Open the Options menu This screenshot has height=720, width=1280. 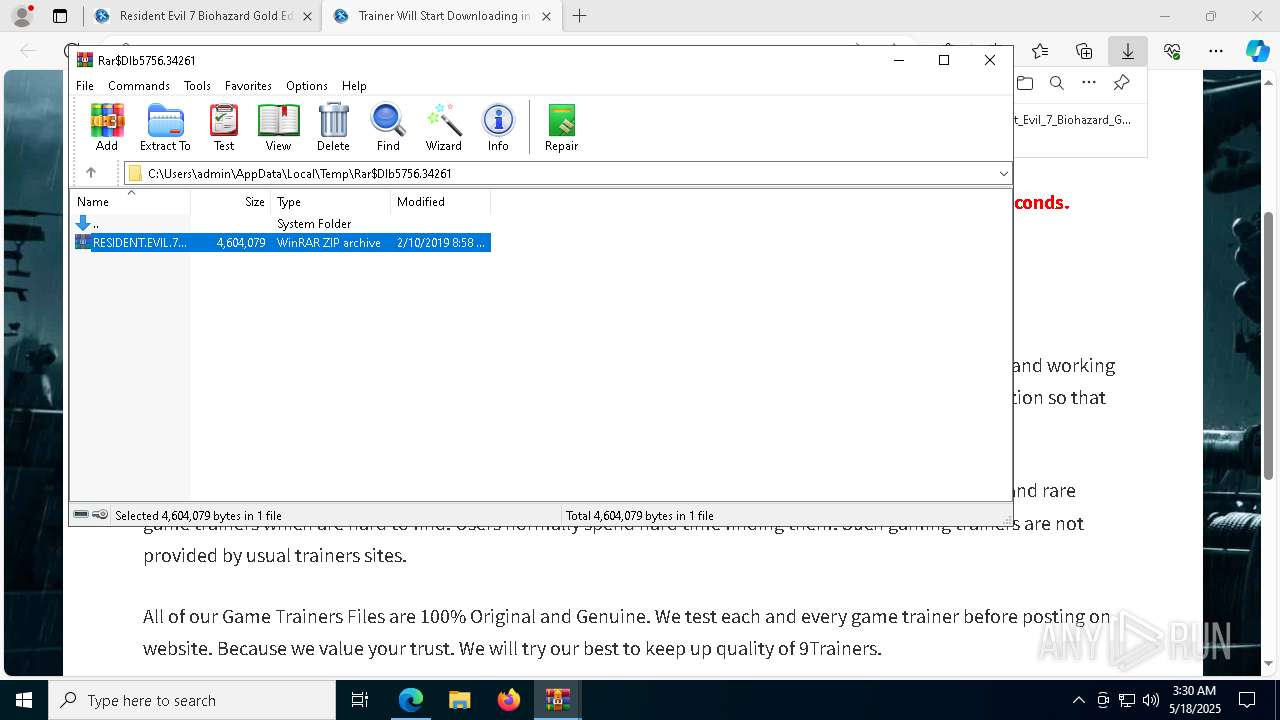click(x=307, y=86)
